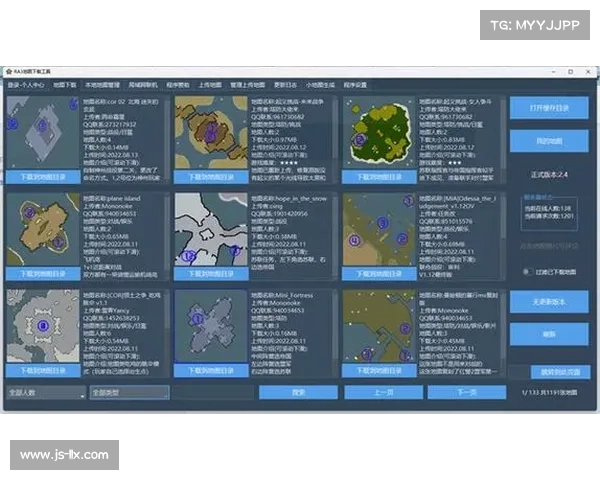600x480 pixels.
Task: Click the Mini_Fortress info scrollbar
Action: click(x=335, y=333)
